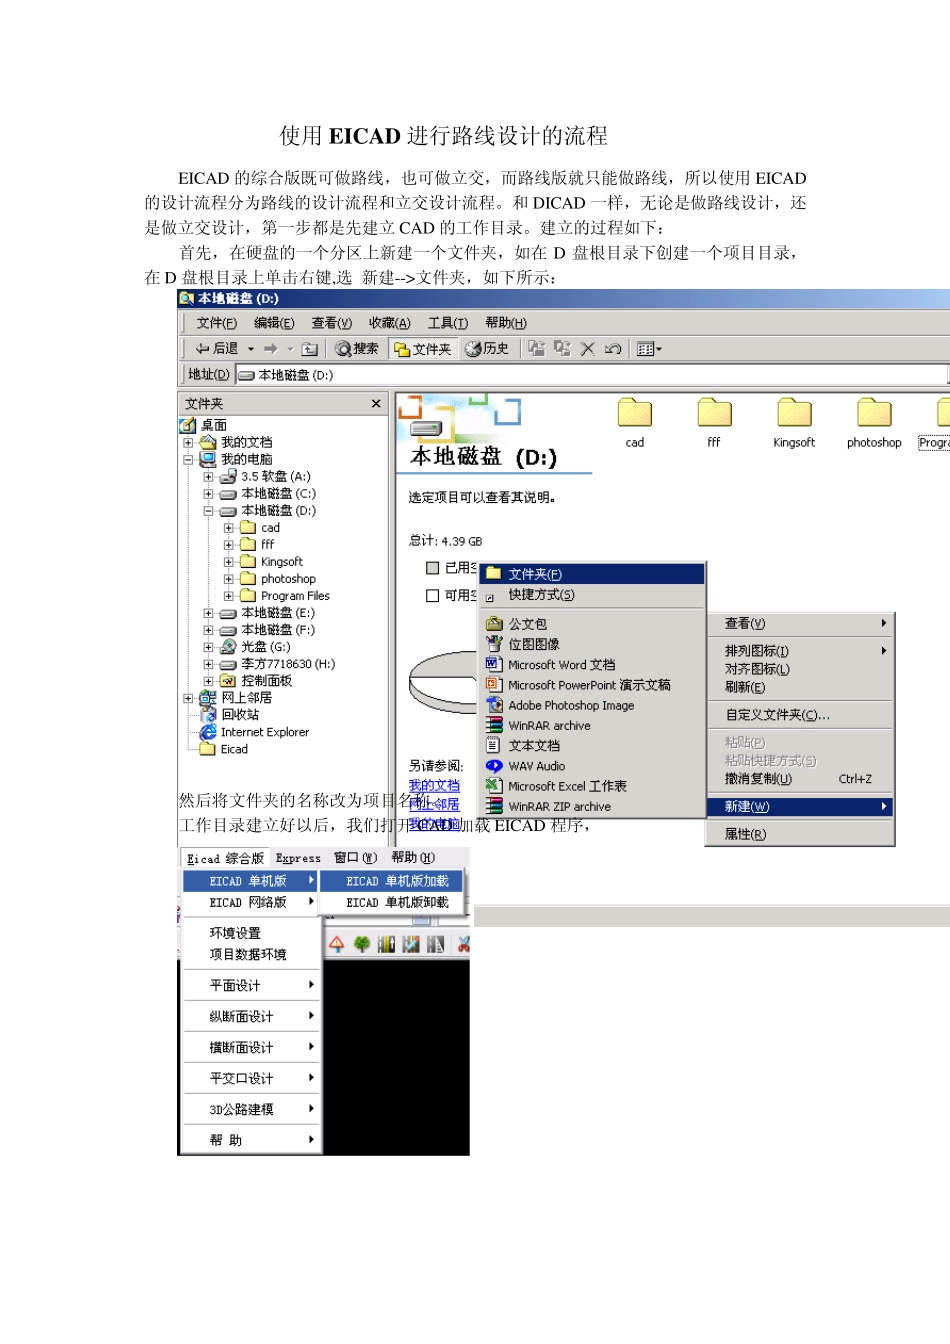Check the 已用空间 legend box
950x1344 pixels.
[433, 568]
